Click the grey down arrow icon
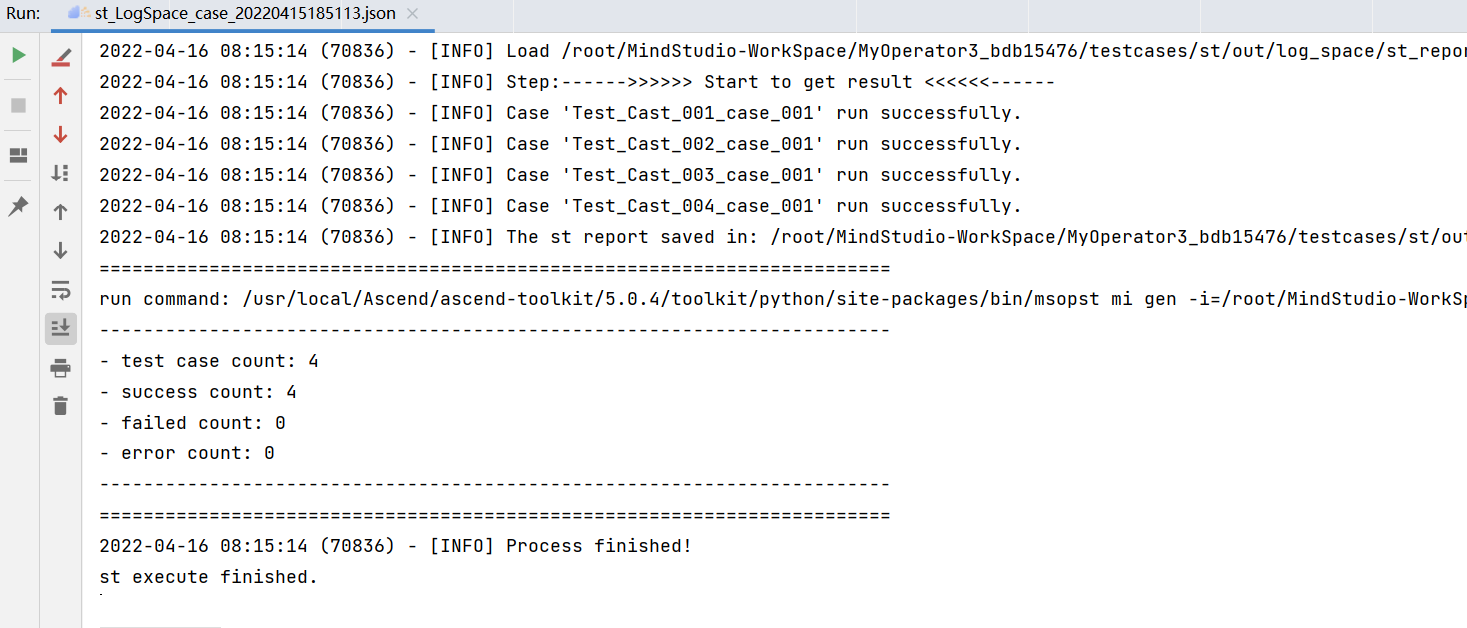This screenshot has width=1467, height=628. pos(61,250)
